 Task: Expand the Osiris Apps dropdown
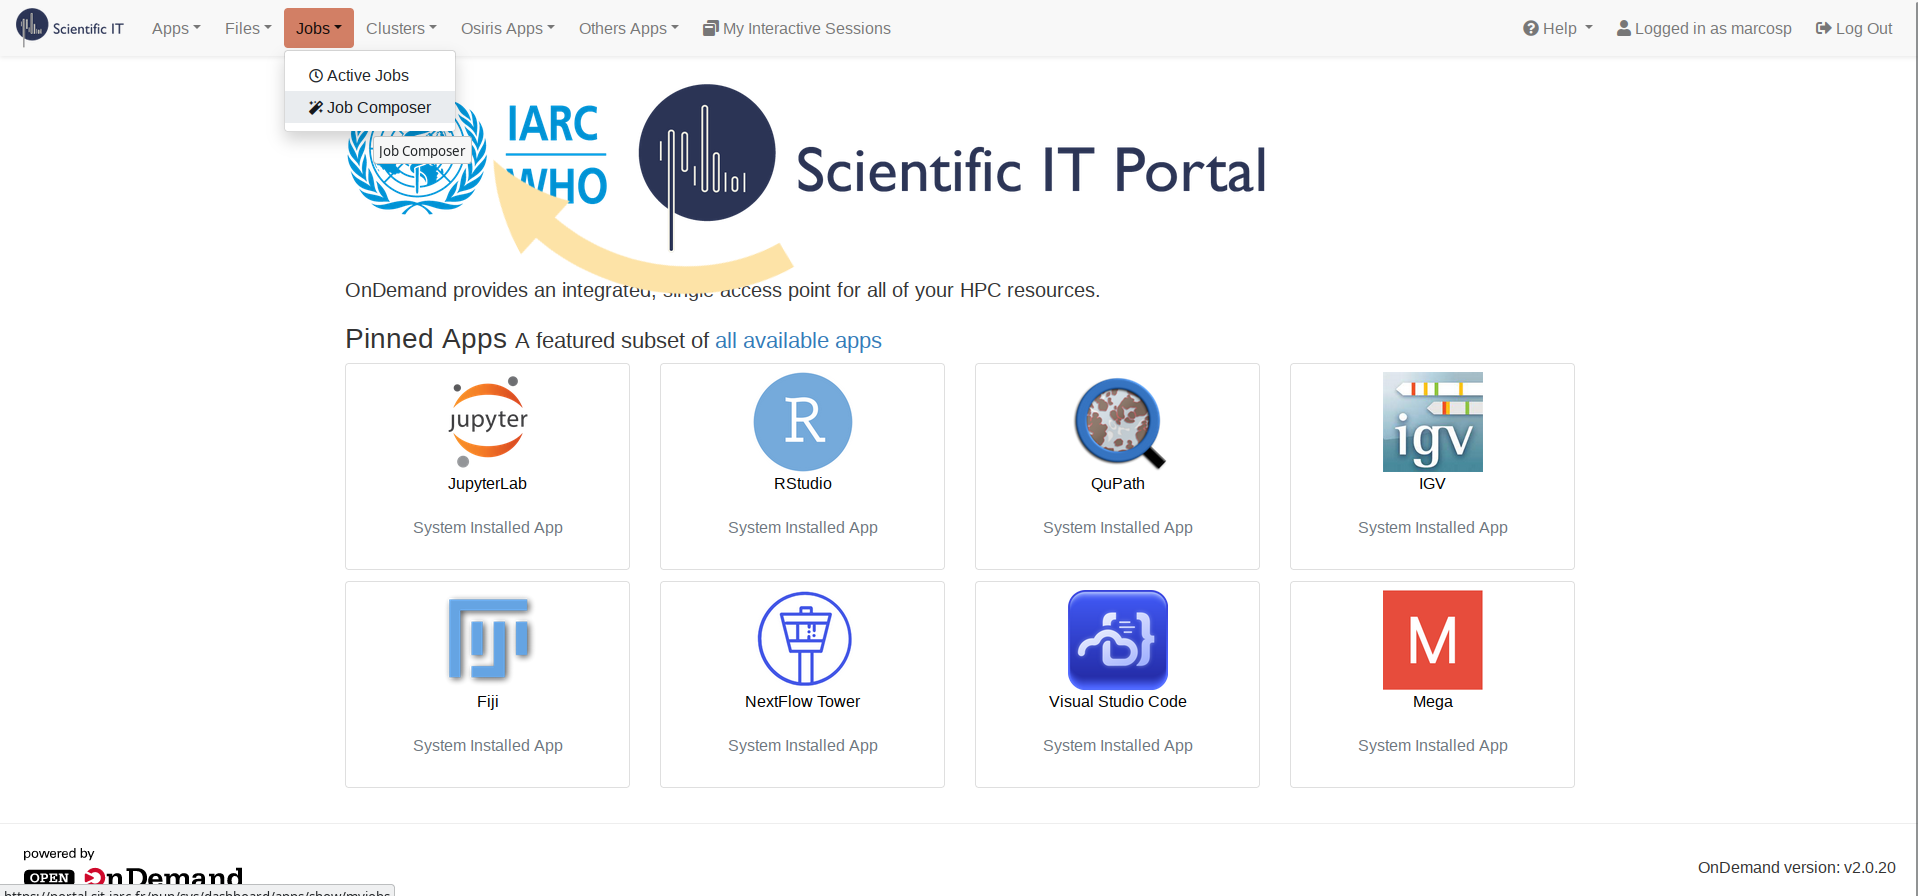coord(507,28)
